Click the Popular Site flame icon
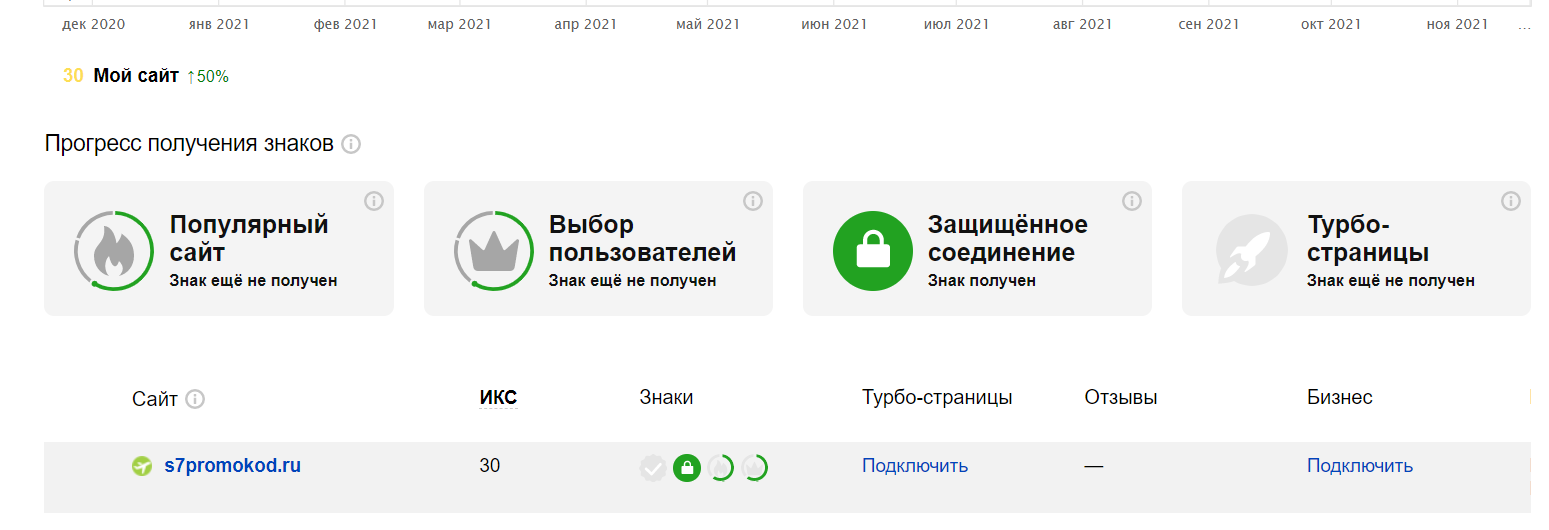This screenshot has width=1549, height=530. [x=114, y=250]
